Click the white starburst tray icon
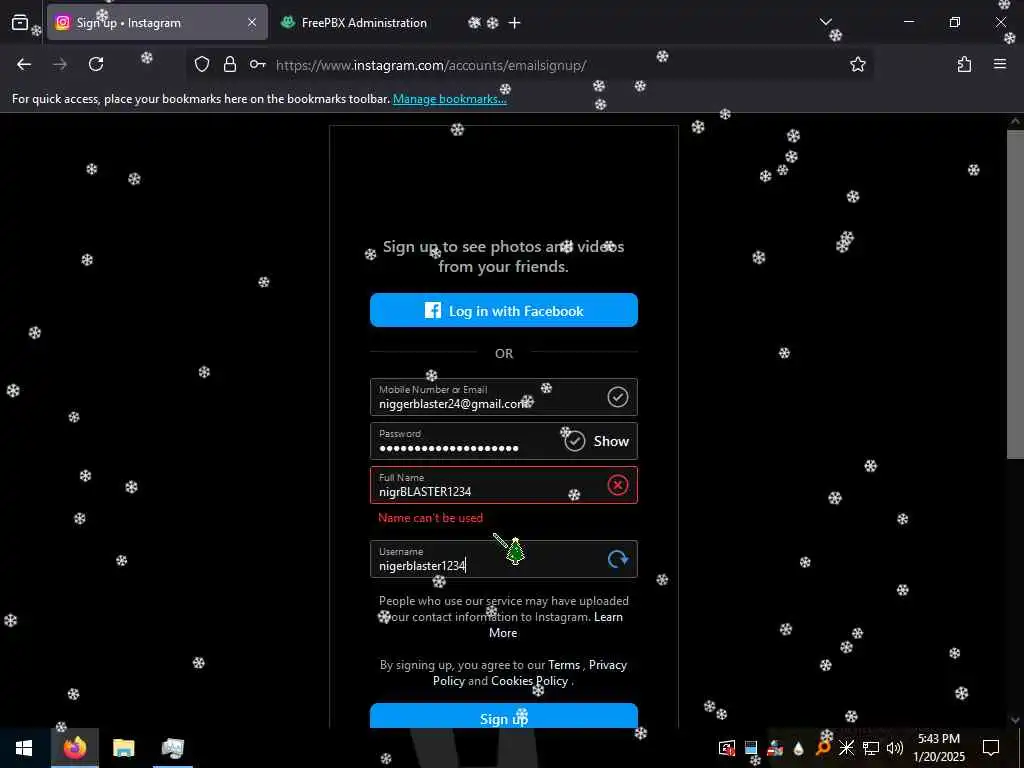1024x768 pixels. coord(846,748)
